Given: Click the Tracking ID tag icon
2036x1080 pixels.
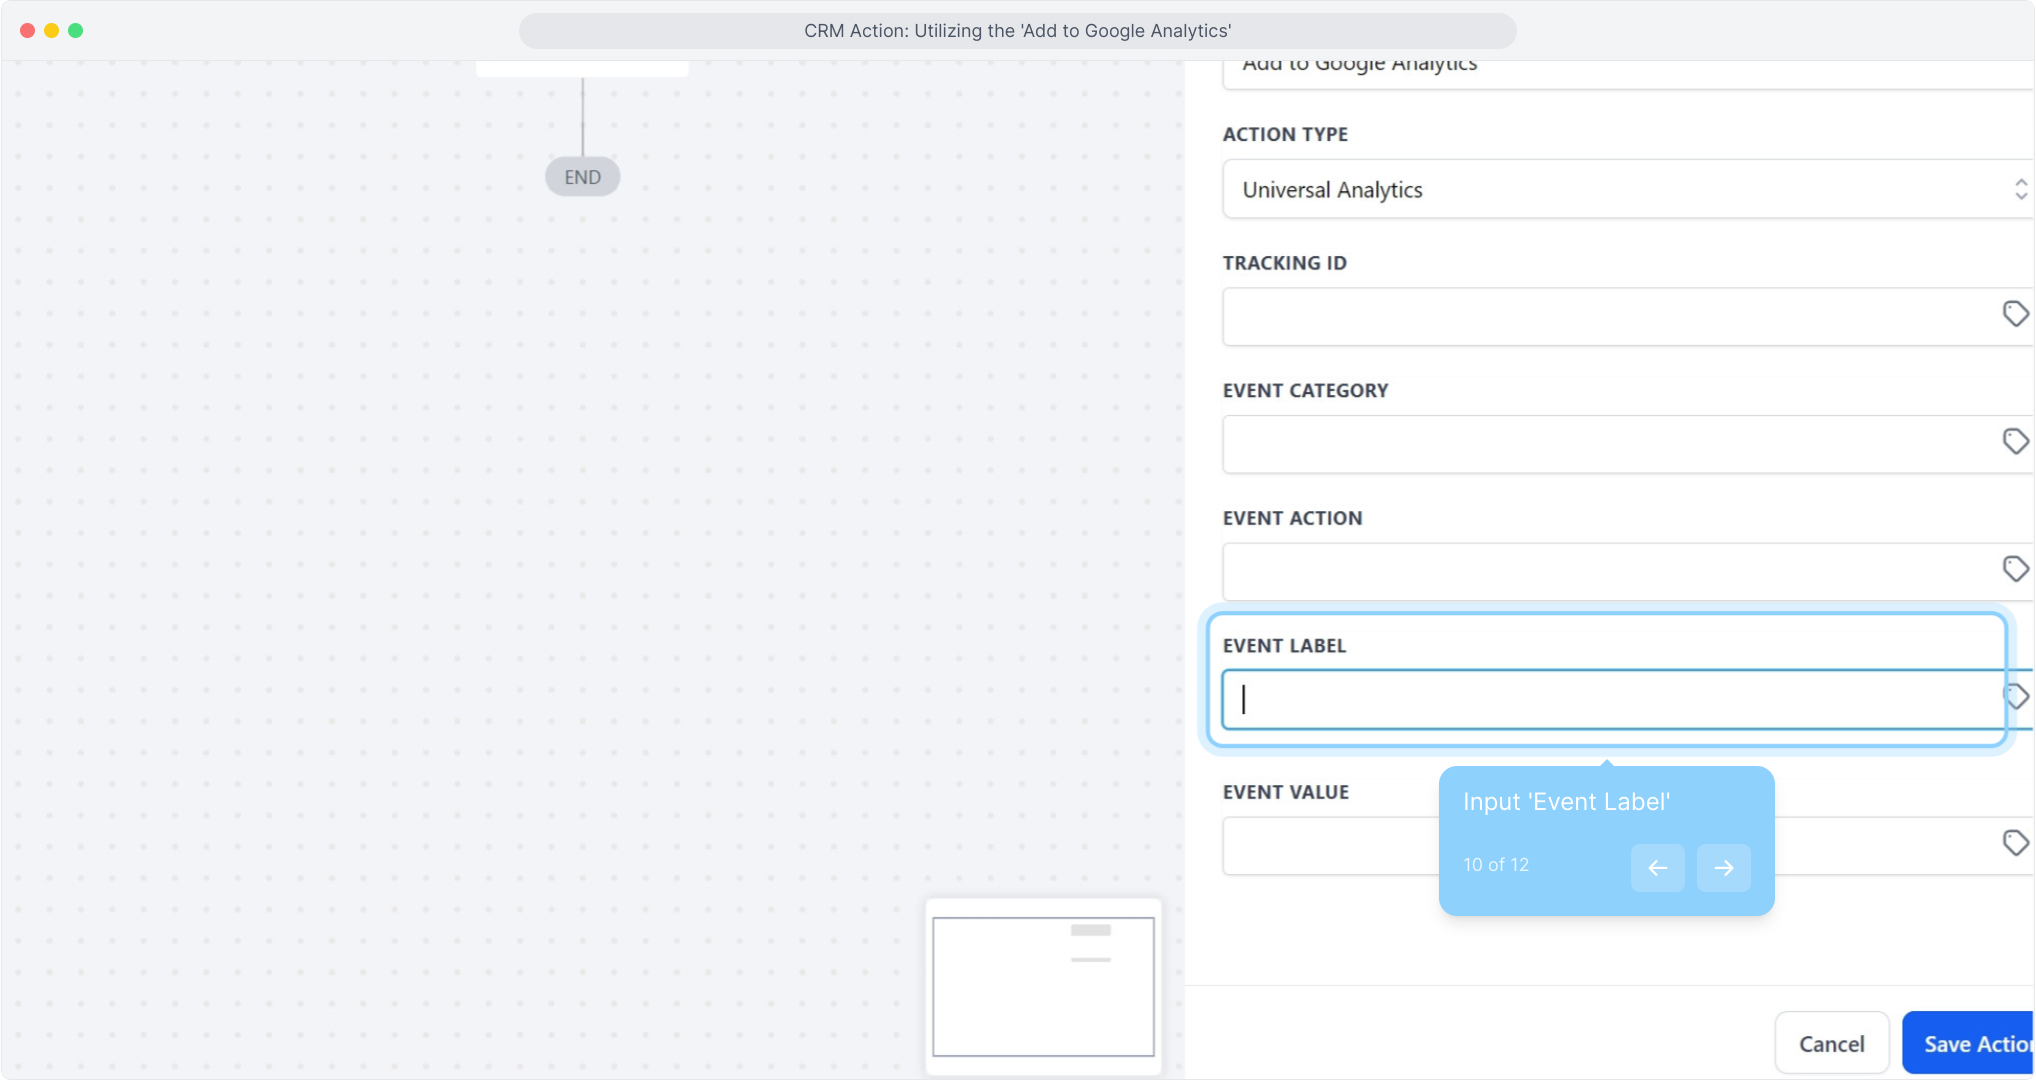Looking at the screenshot, I should [2015, 314].
